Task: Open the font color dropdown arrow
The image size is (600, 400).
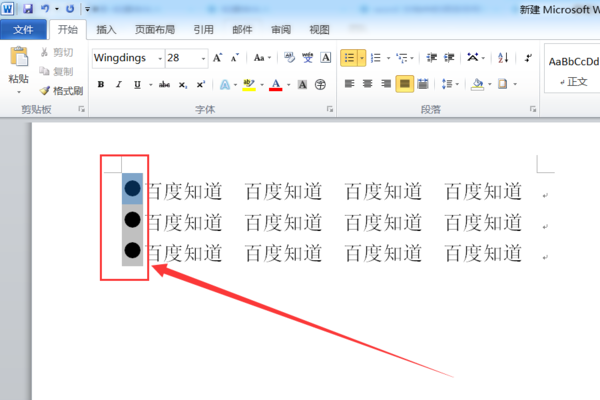Action: pyautogui.click(x=289, y=85)
